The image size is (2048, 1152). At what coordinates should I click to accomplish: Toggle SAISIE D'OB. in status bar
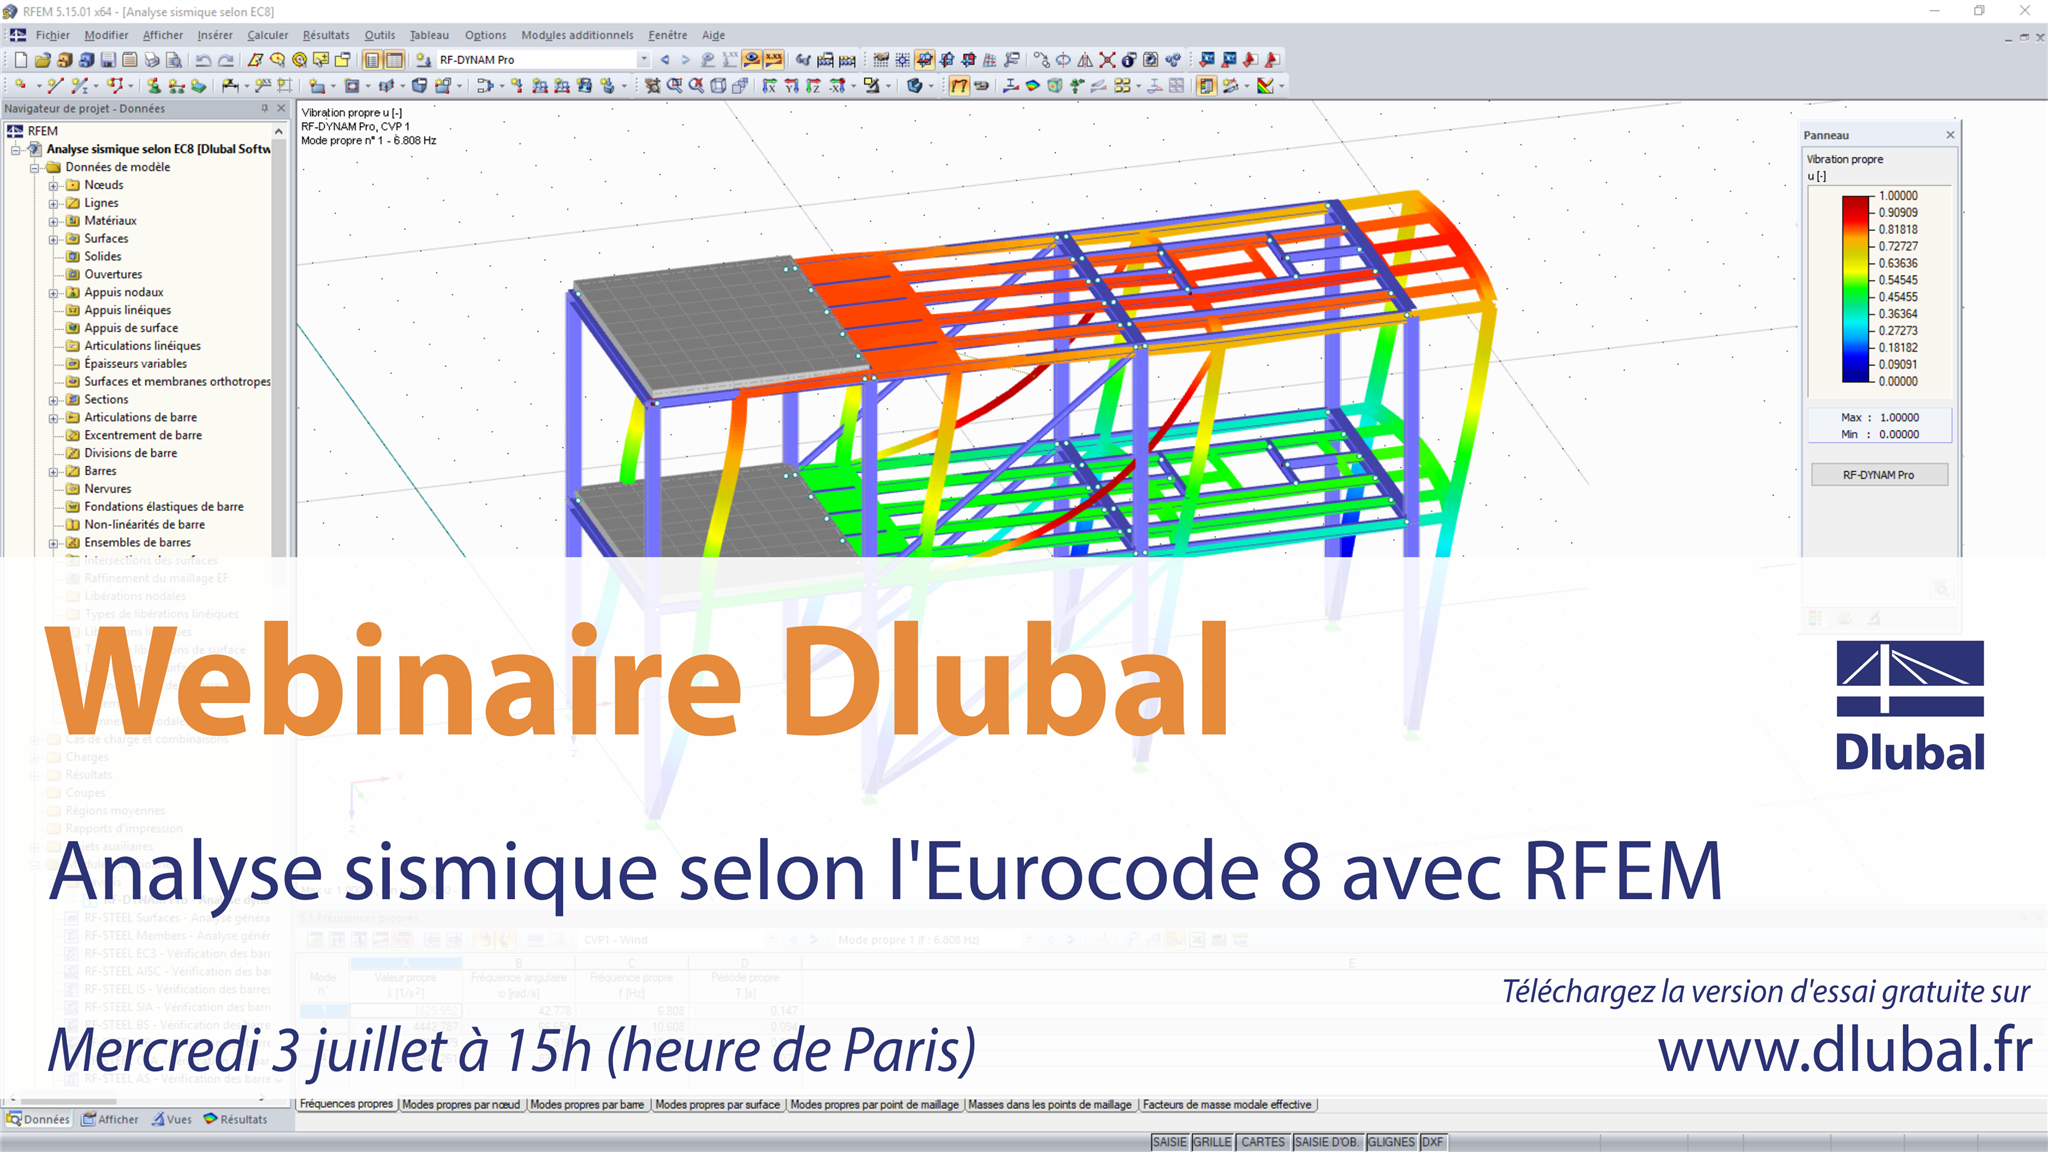point(1327,1142)
